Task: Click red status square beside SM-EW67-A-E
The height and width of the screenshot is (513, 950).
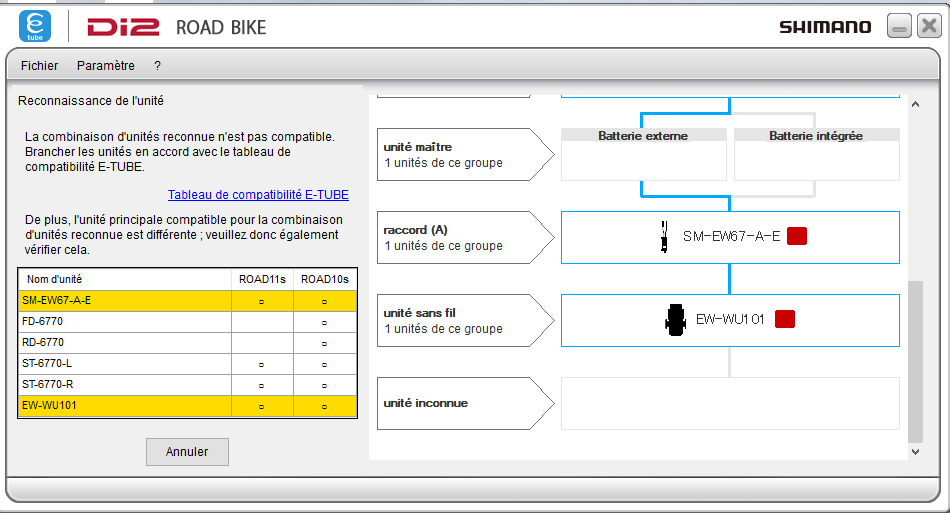Action: tap(797, 237)
